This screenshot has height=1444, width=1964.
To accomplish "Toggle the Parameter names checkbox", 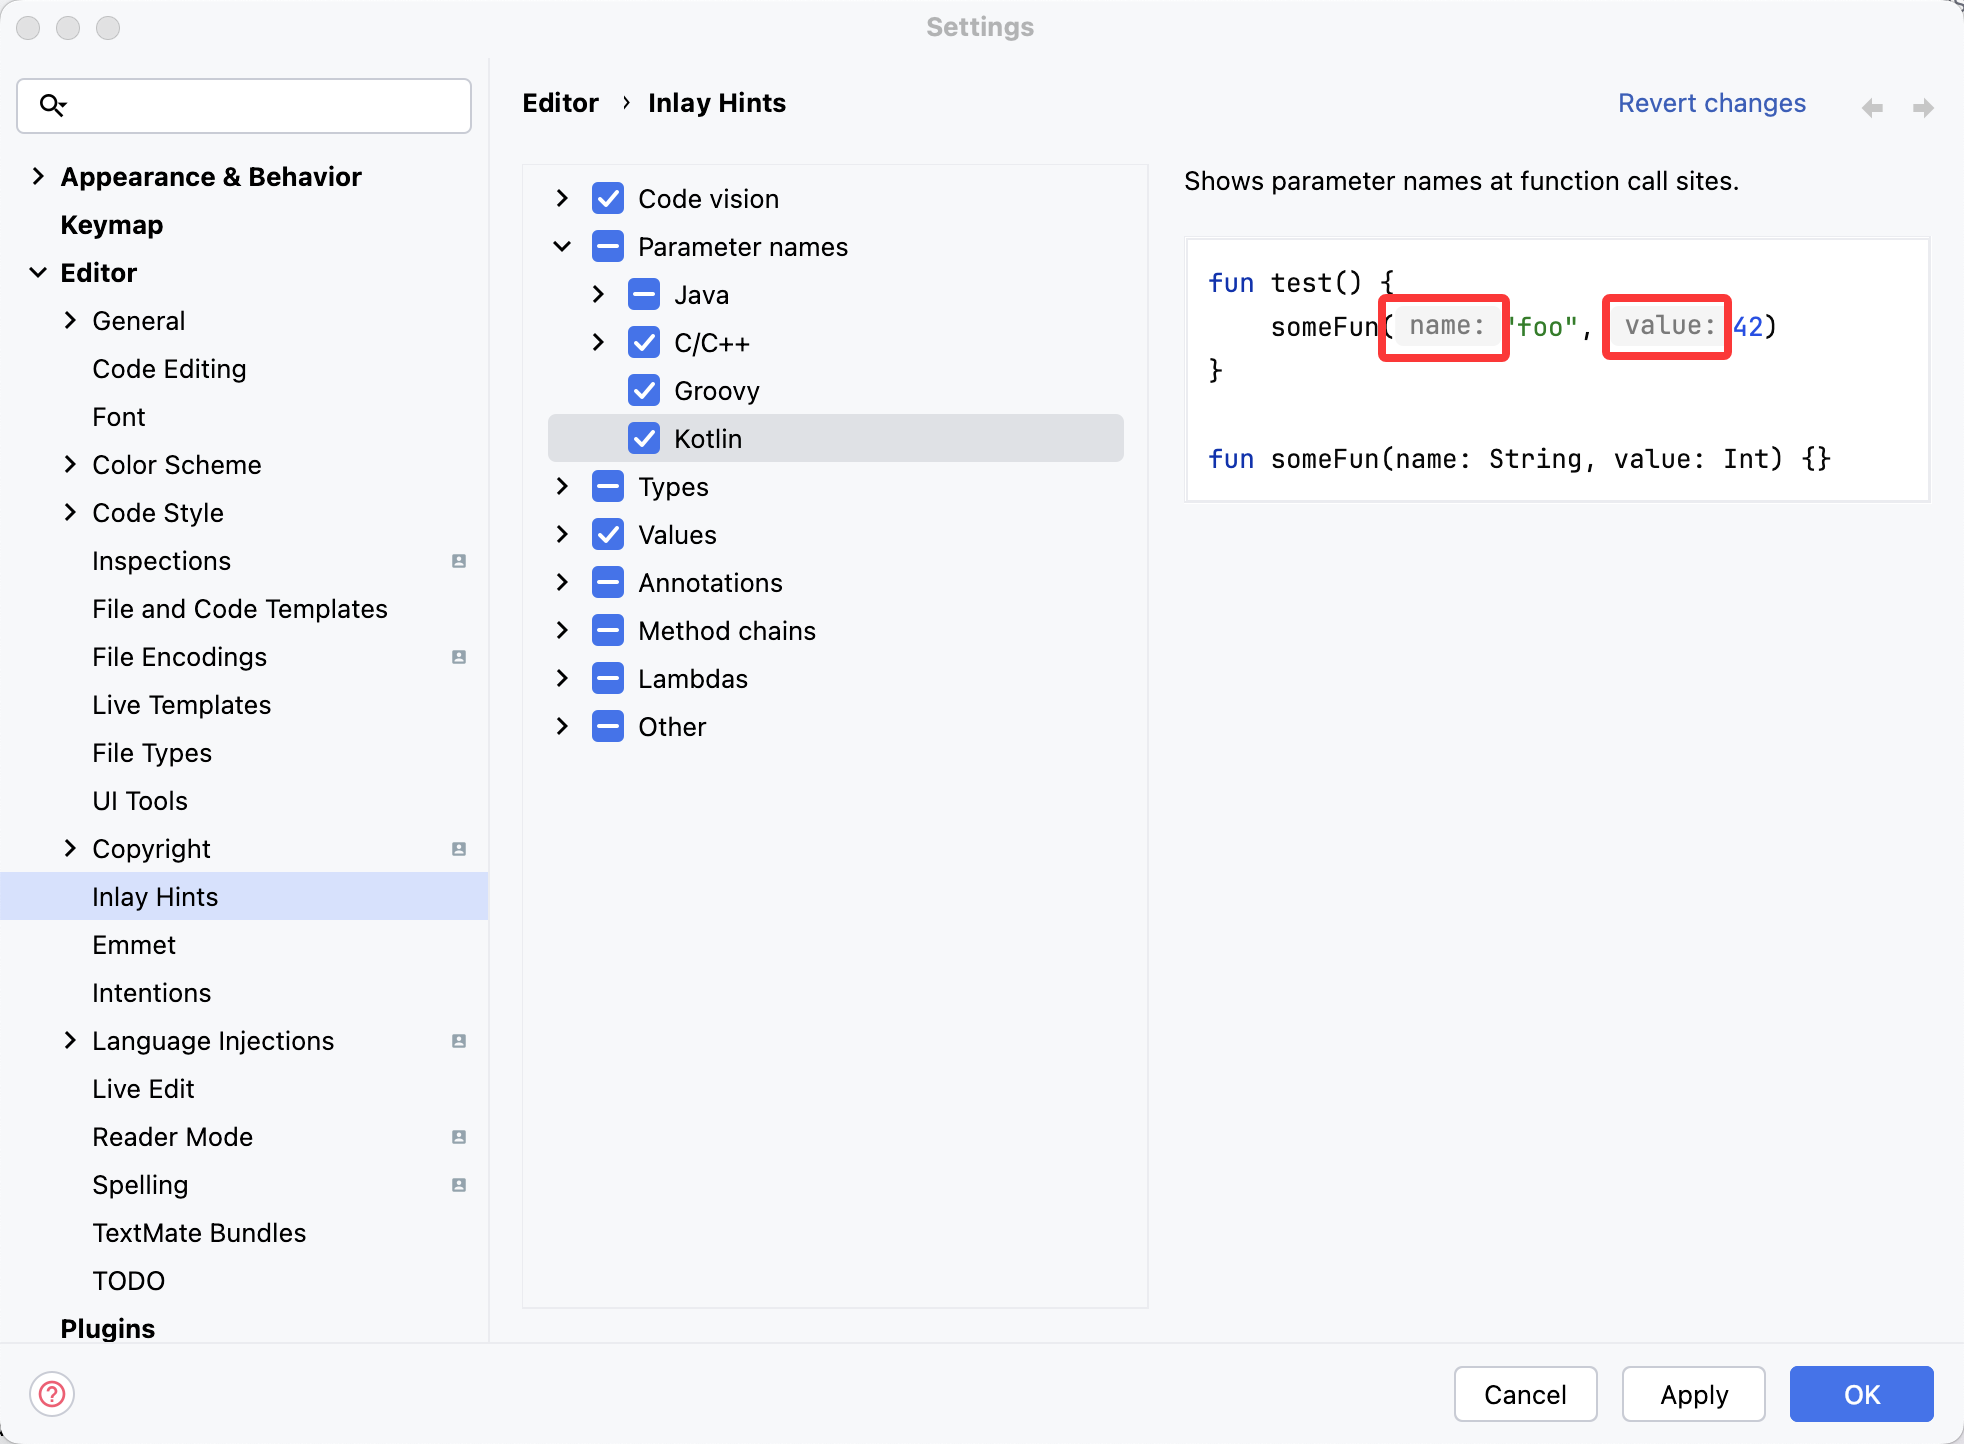I will point(608,246).
